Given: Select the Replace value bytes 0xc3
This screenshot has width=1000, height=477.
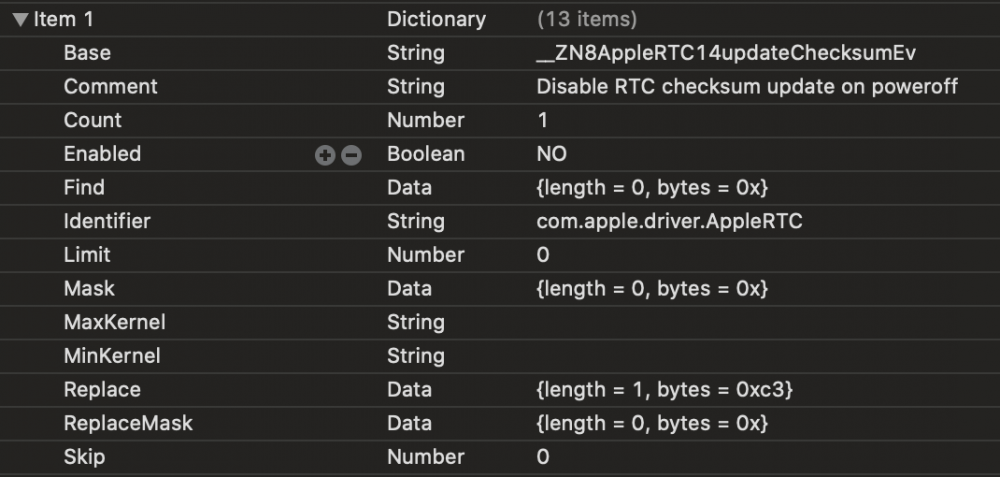Looking at the screenshot, I should coord(665,390).
